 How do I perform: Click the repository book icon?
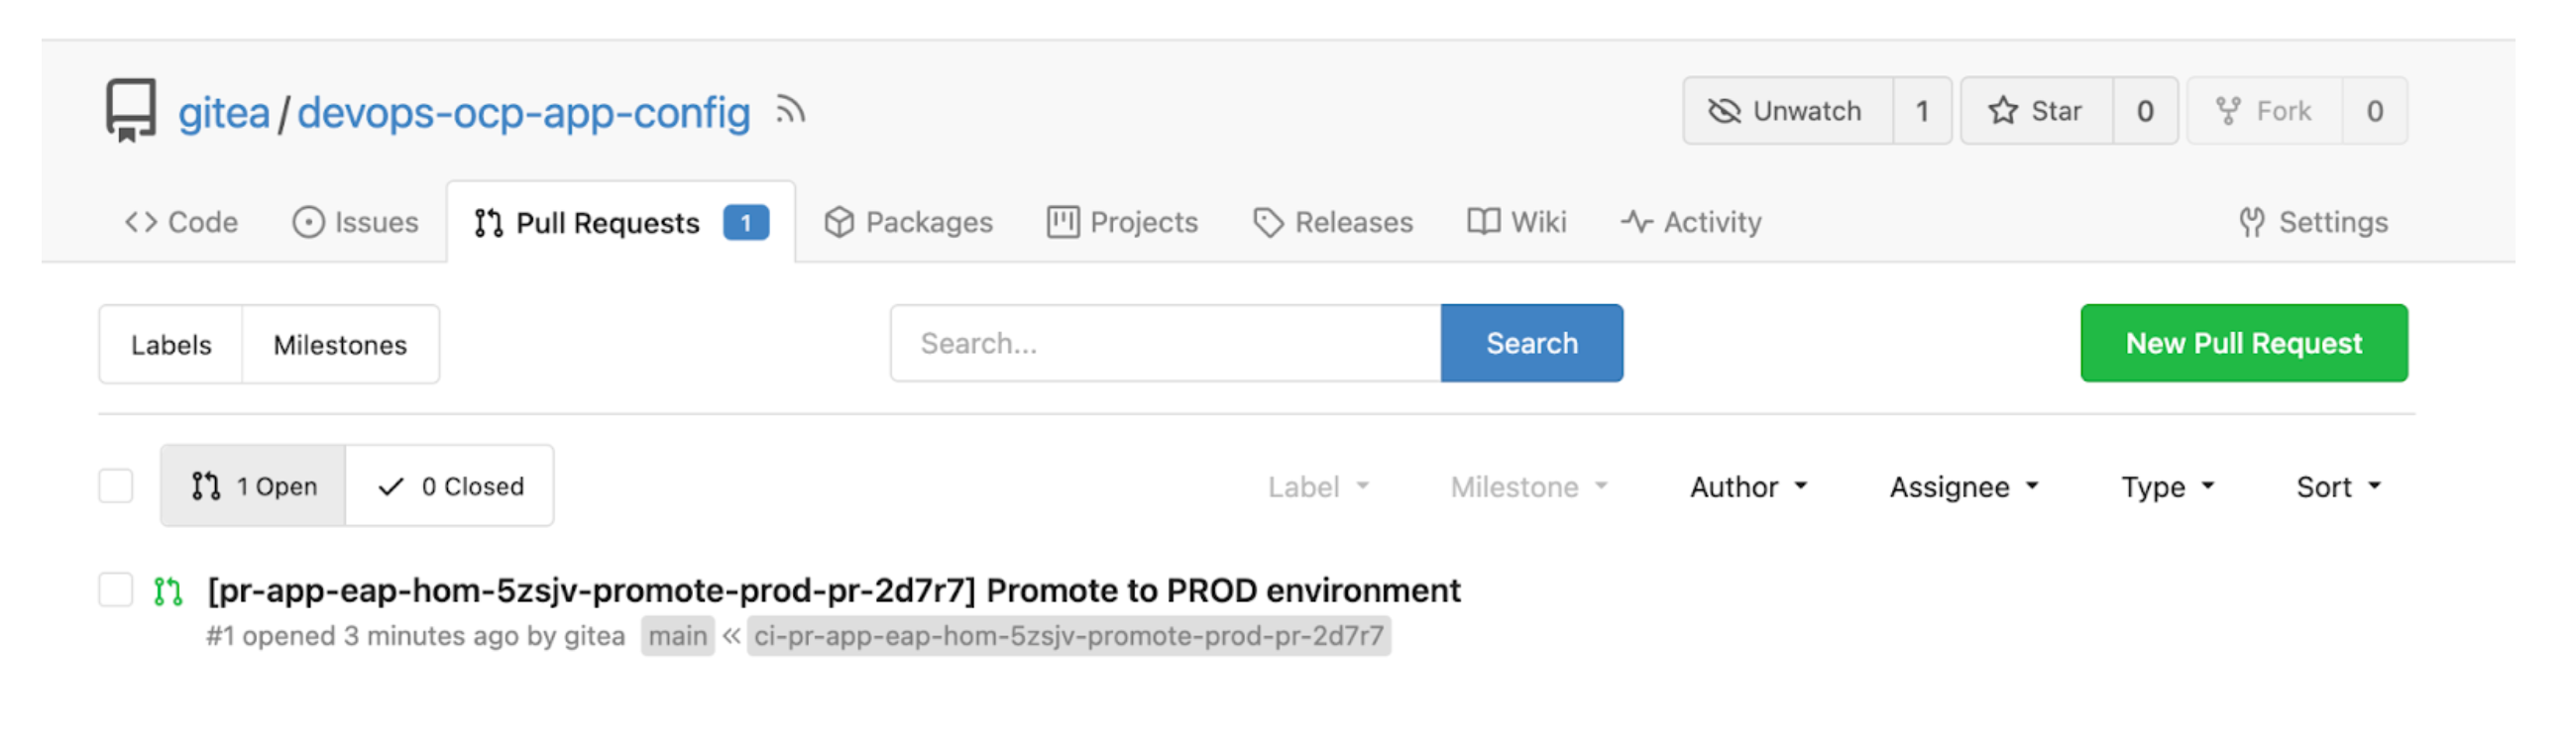pos(131,110)
